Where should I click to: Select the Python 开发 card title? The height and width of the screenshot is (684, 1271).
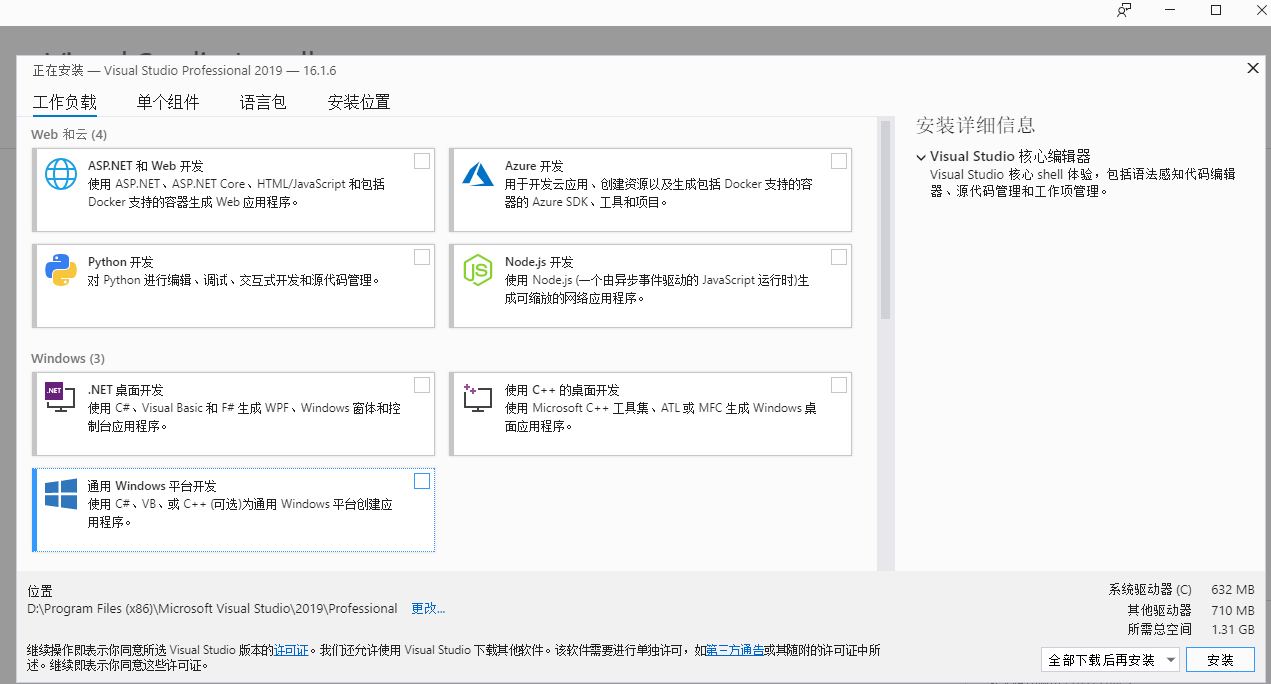tap(120, 262)
